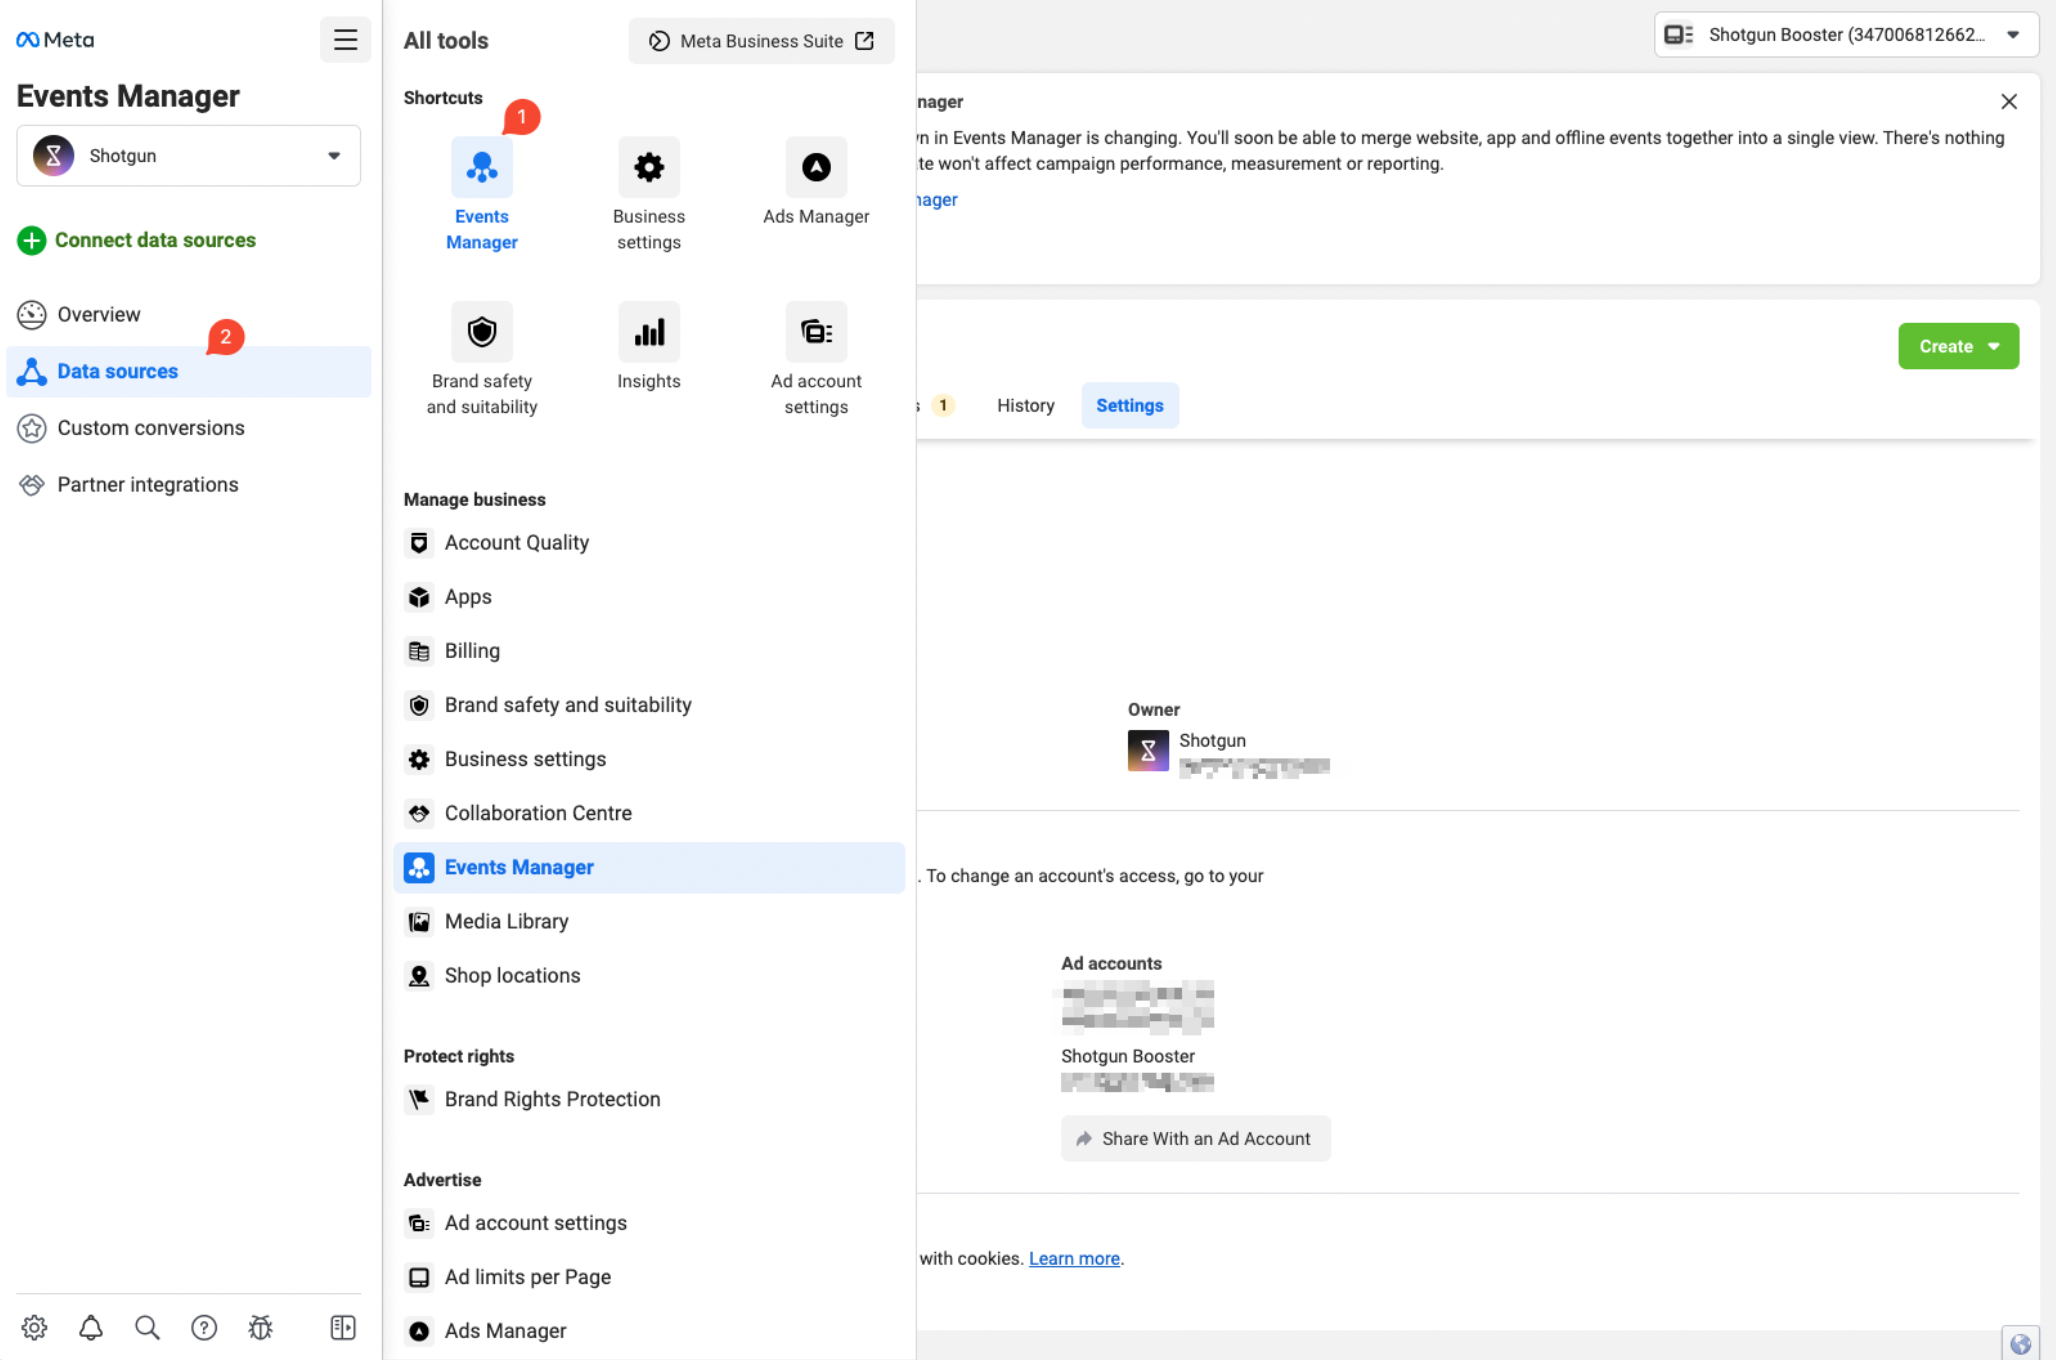Click the Shotgun owner avatar
This screenshot has width=2056, height=1360.
(1148, 750)
